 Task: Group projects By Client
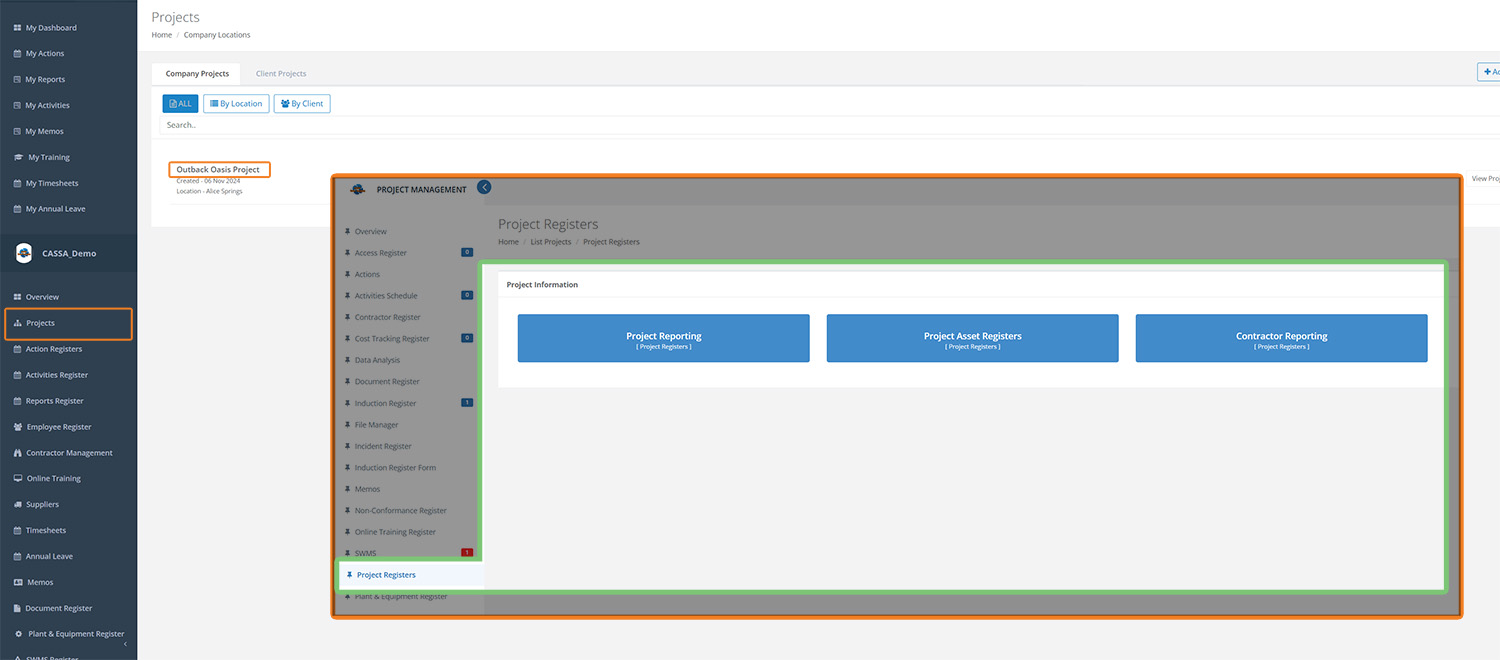tap(302, 104)
